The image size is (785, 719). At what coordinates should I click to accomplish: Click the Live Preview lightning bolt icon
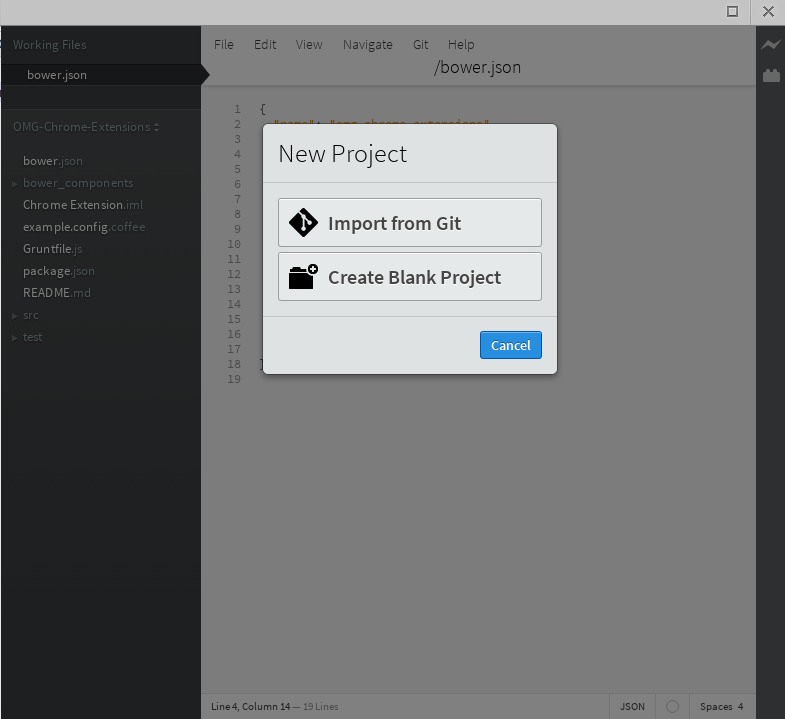[x=770, y=45]
